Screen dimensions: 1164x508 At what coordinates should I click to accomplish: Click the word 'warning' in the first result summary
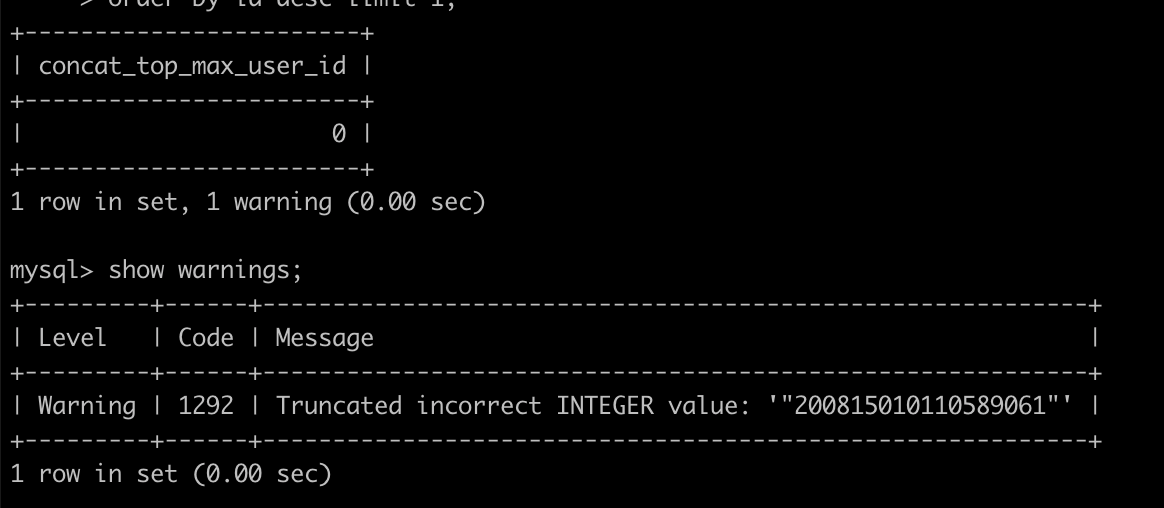(283, 203)
